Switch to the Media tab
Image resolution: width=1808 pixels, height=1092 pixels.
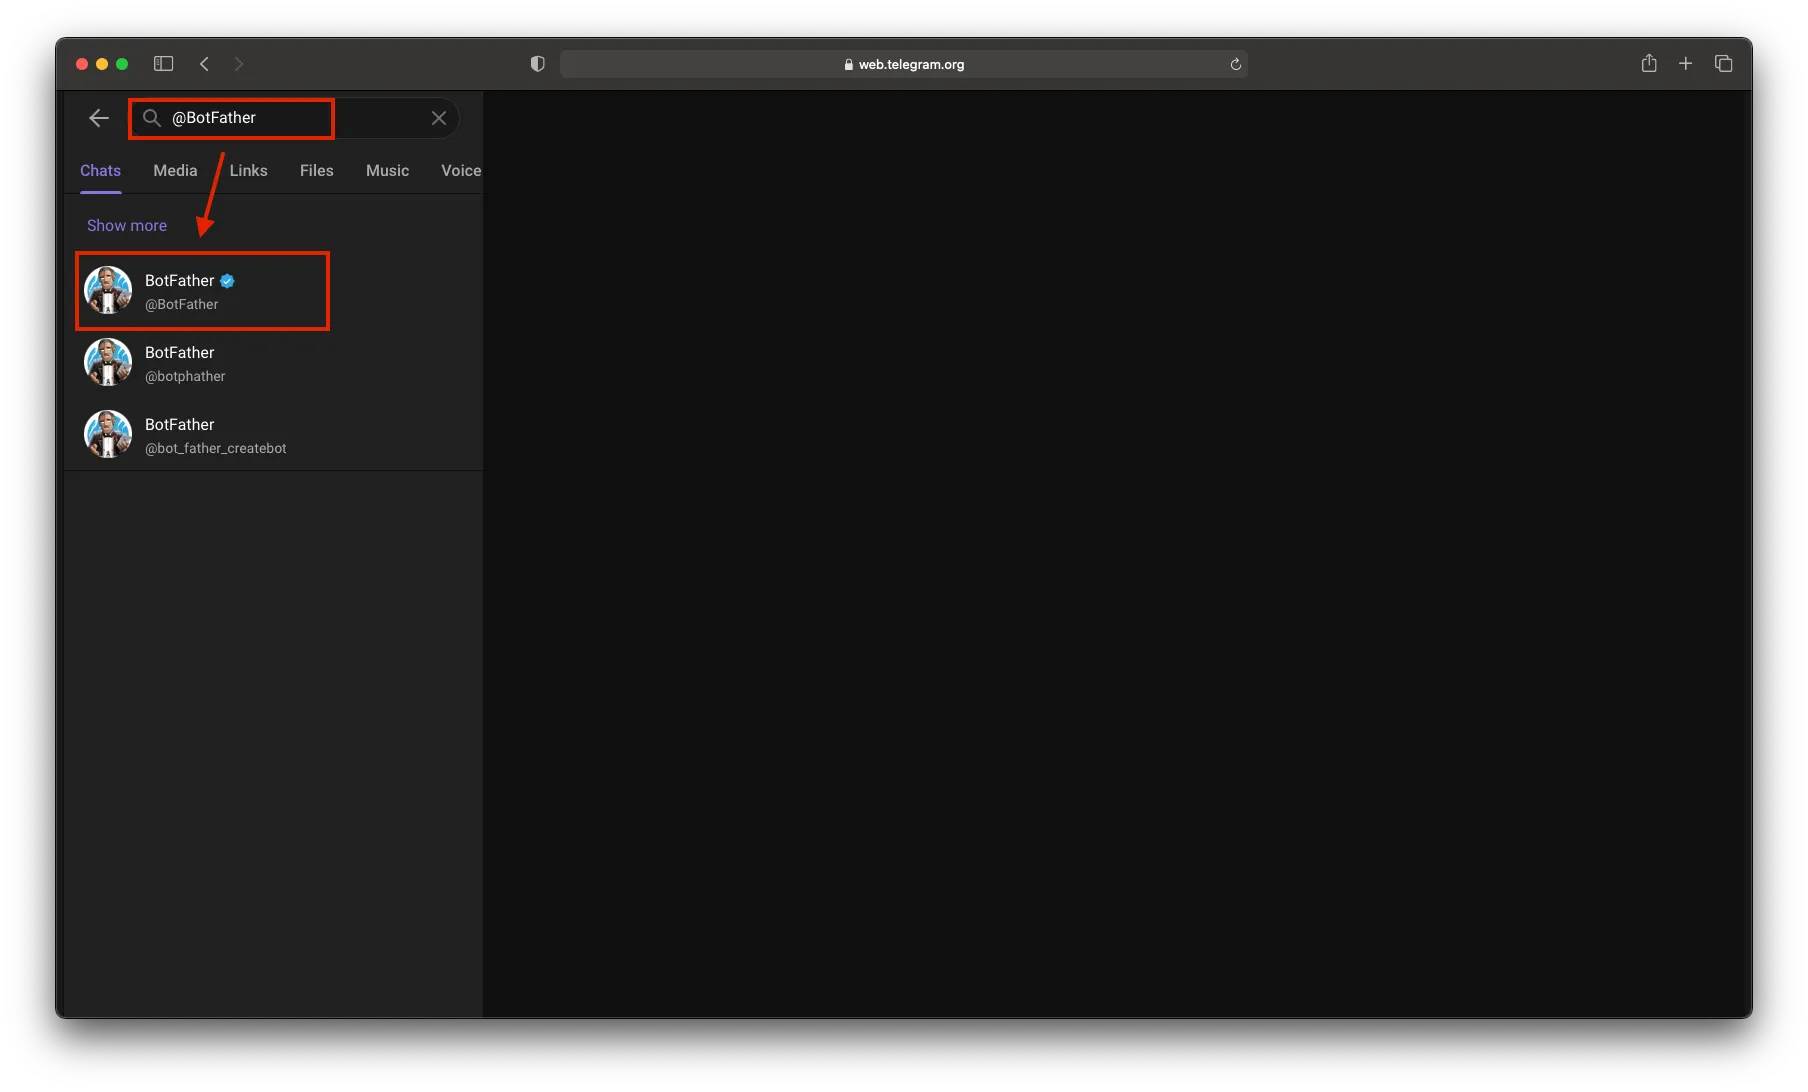click(x=175, y=171)
